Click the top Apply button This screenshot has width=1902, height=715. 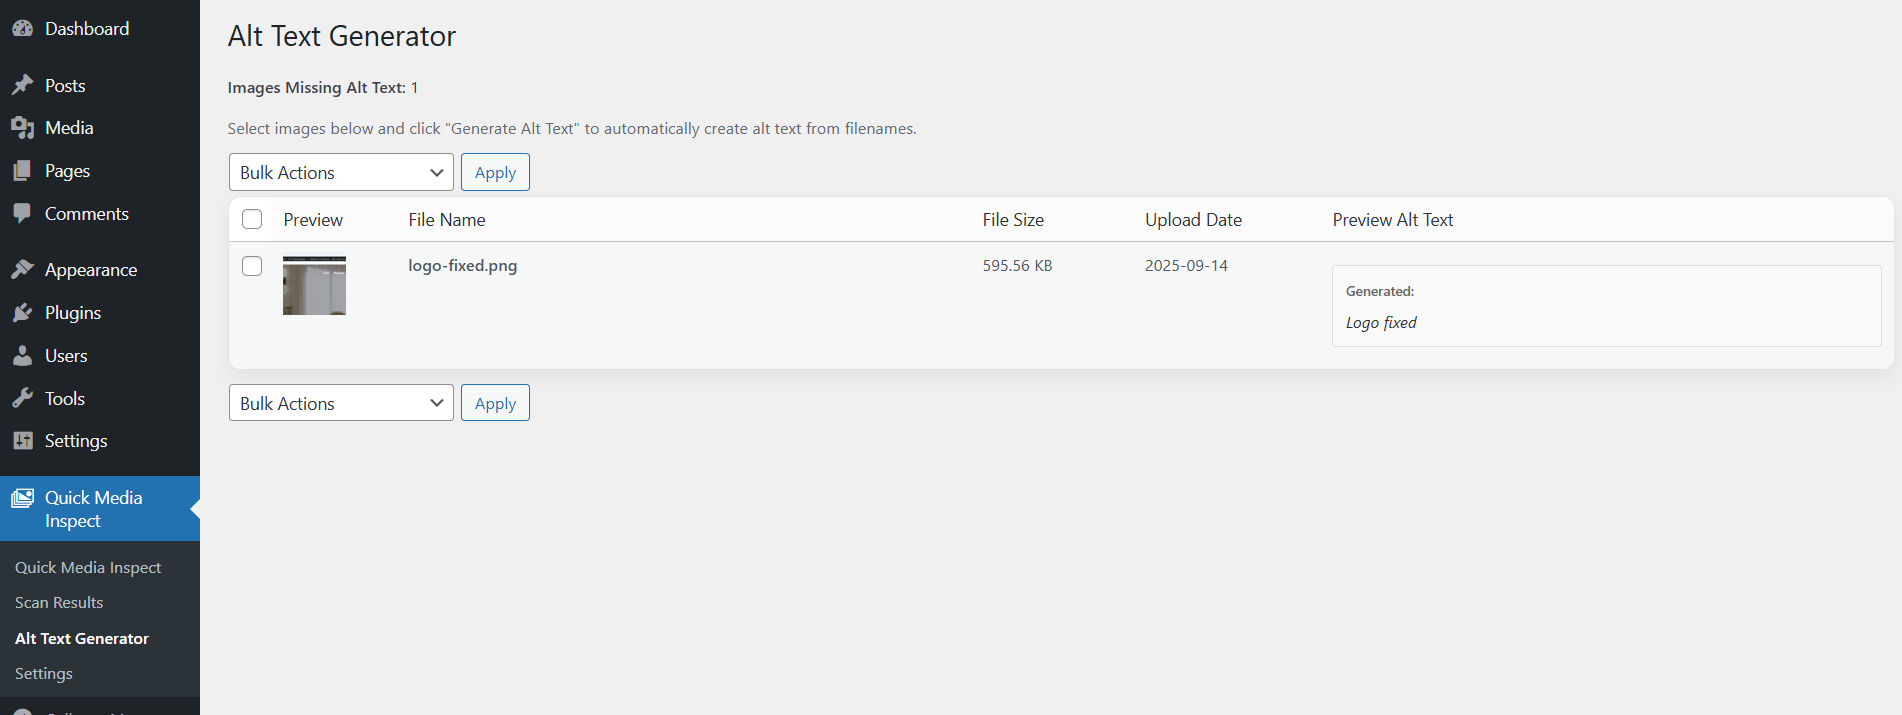[x=495, y=172]
